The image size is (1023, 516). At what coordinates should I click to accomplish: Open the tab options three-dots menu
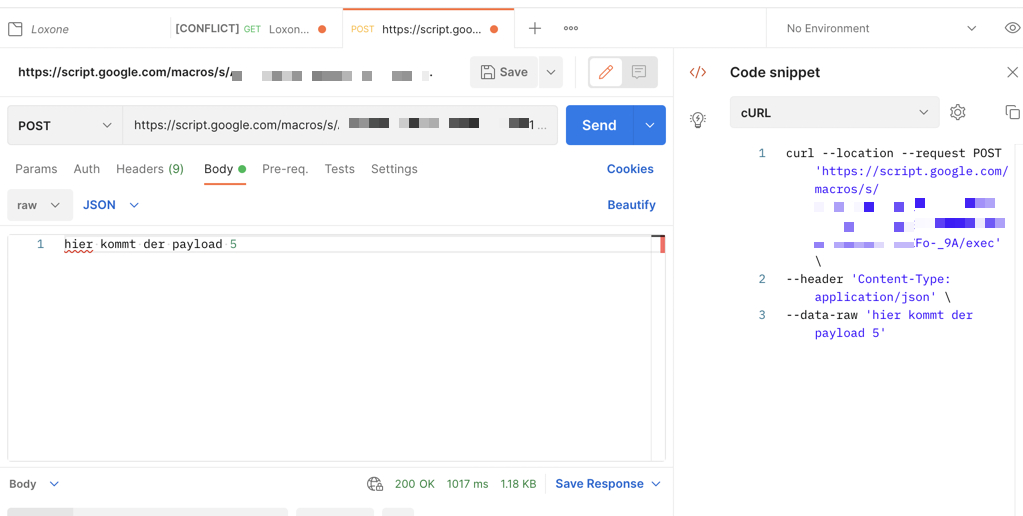point(571,28)
